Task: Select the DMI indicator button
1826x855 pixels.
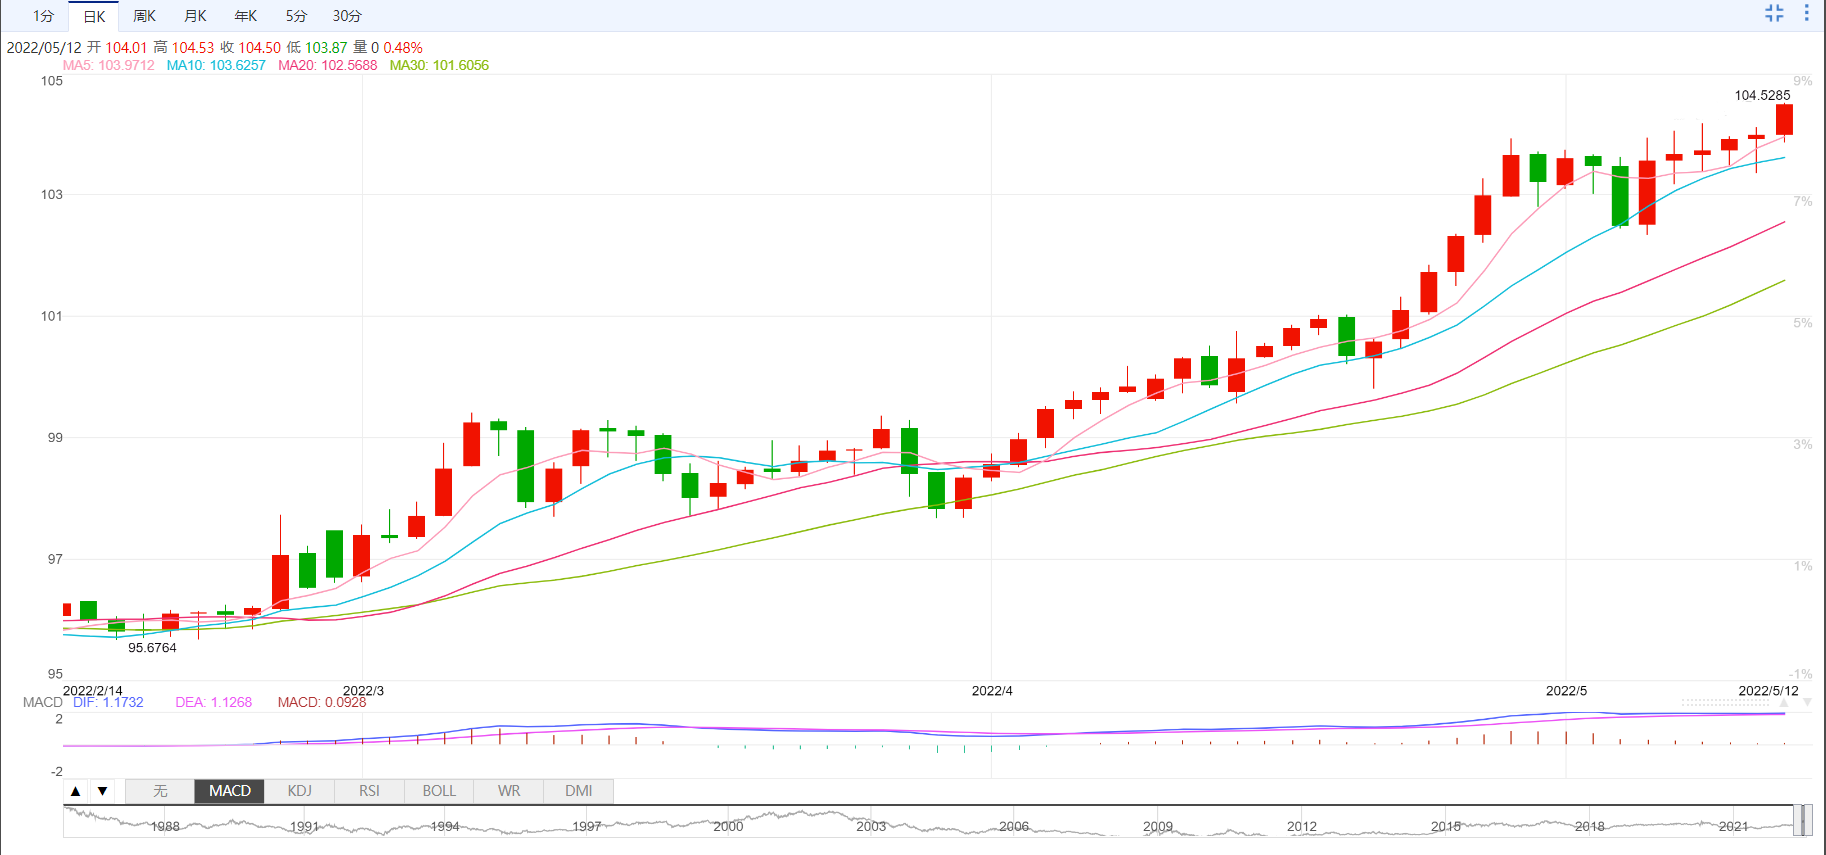Action: [578, 791]
